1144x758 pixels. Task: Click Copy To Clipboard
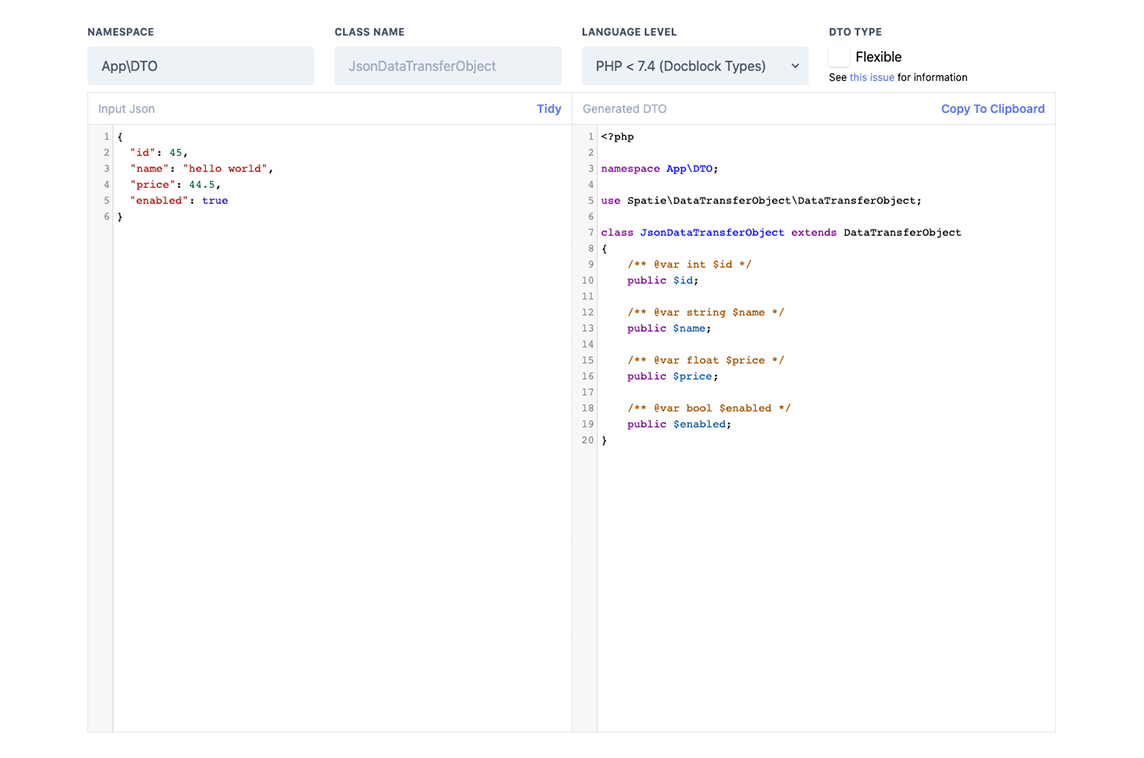pyautogui.click(x=992, y=108)
